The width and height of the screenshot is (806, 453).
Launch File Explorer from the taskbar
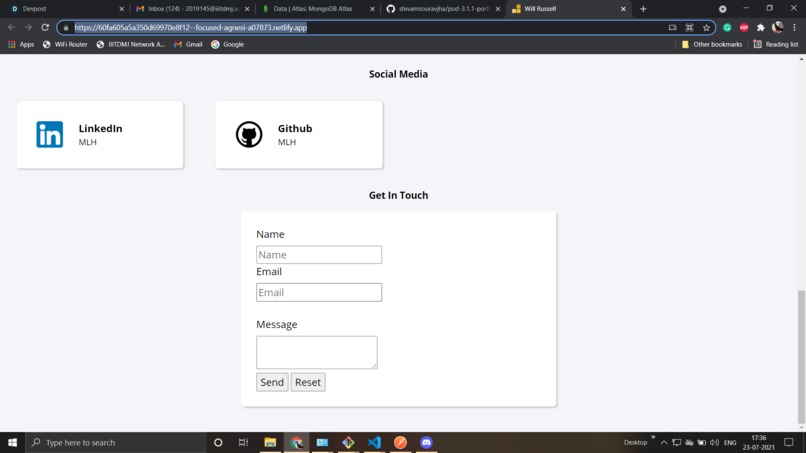(270, 442)
